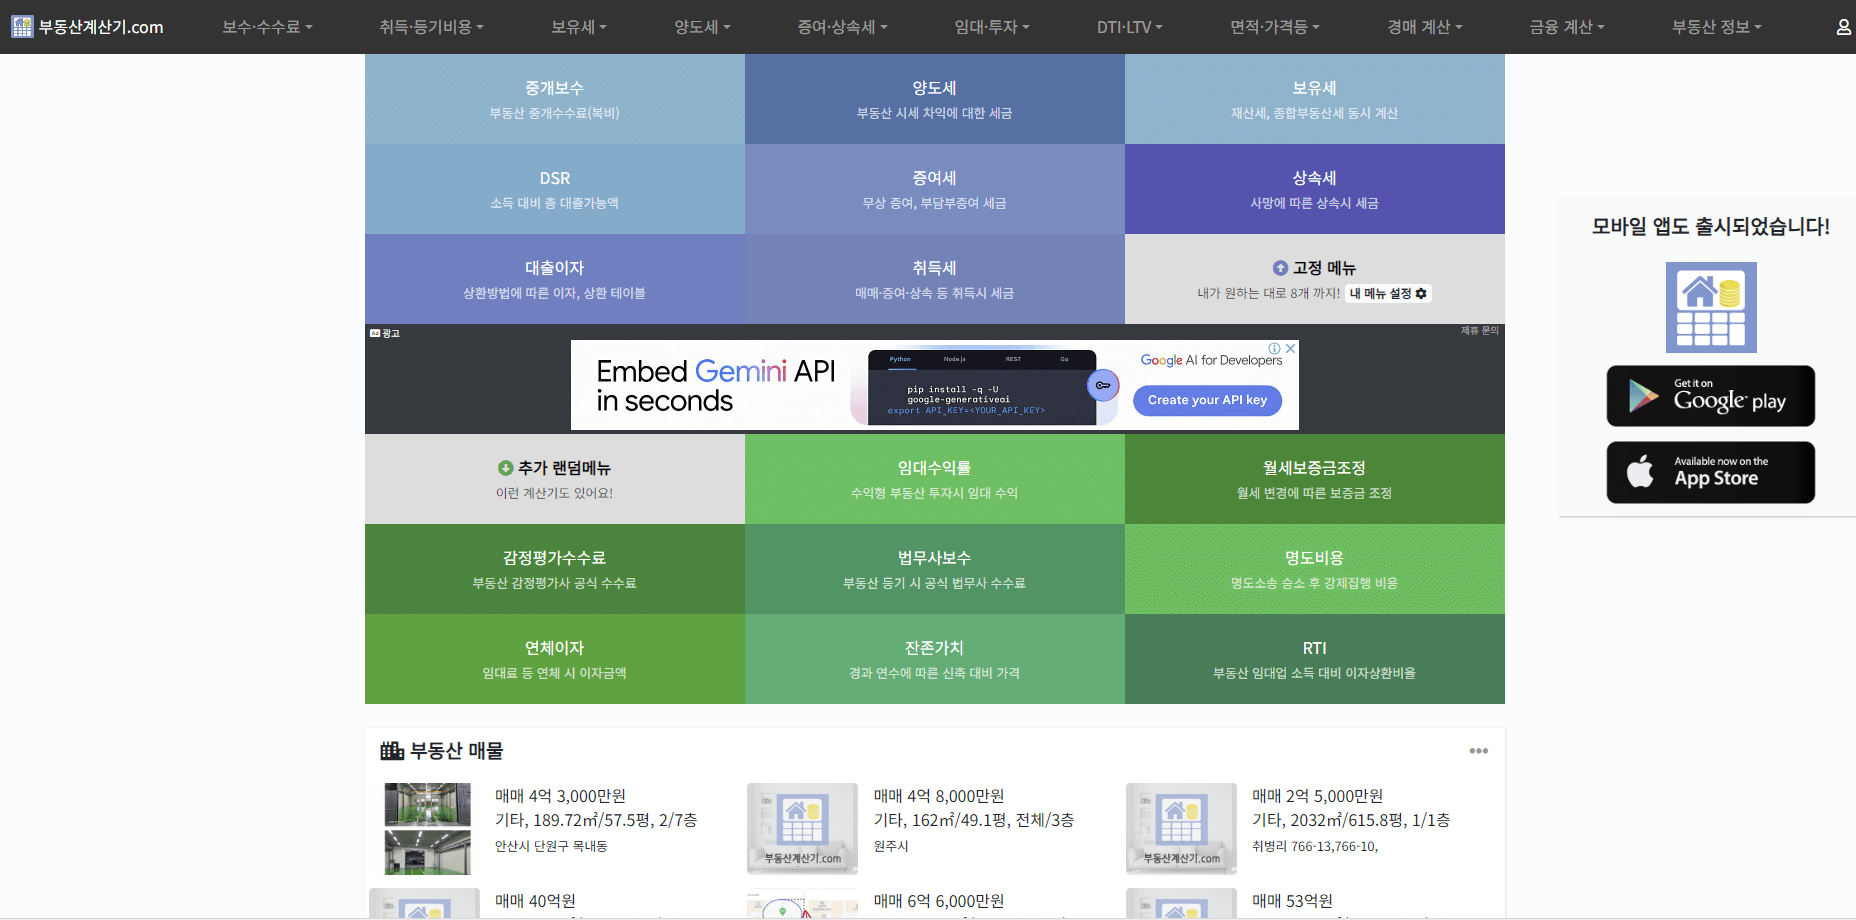Screen dimensions: 1856x920
Task: Tap the App Store download badge
Action: click(1710, 472)
